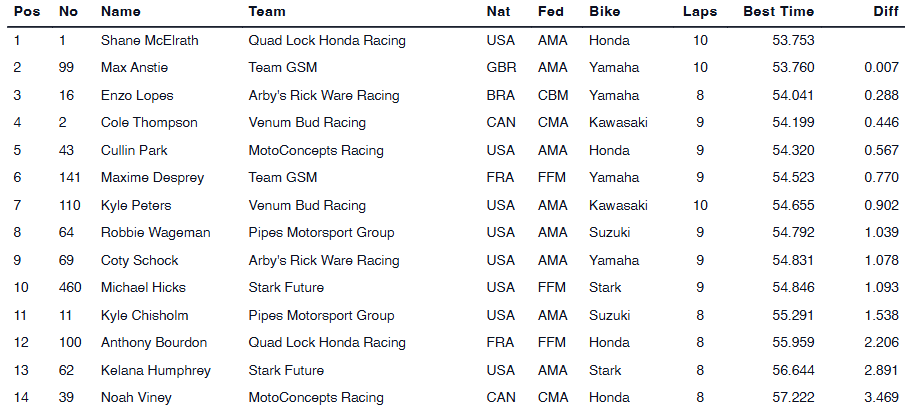Click the Name column header
The width and height of the screenshot is (914, 417).
coord(121,12)
